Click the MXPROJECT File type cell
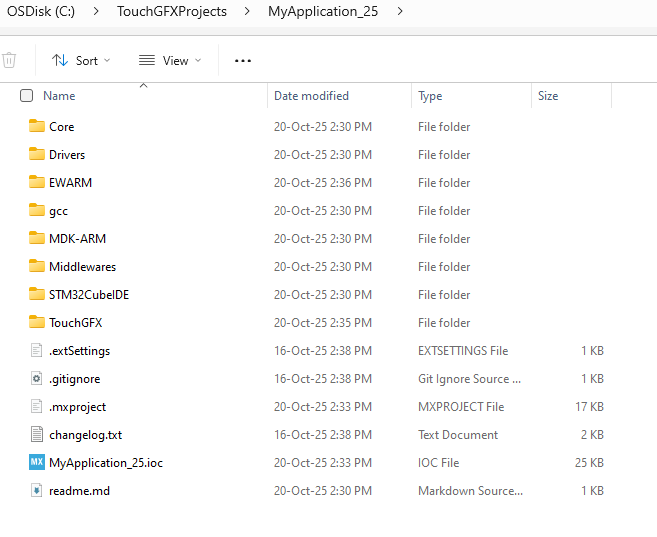Viewport: 657px width, 537px height. pyautogui.click(x=461, y=407)
